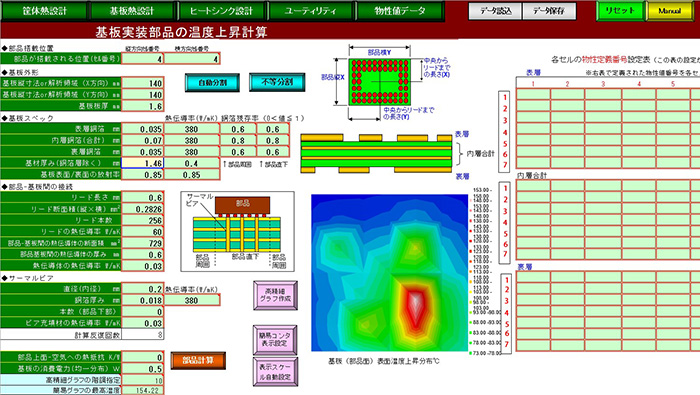Open the yellow Manual button
700x395 pixels.
669,11
